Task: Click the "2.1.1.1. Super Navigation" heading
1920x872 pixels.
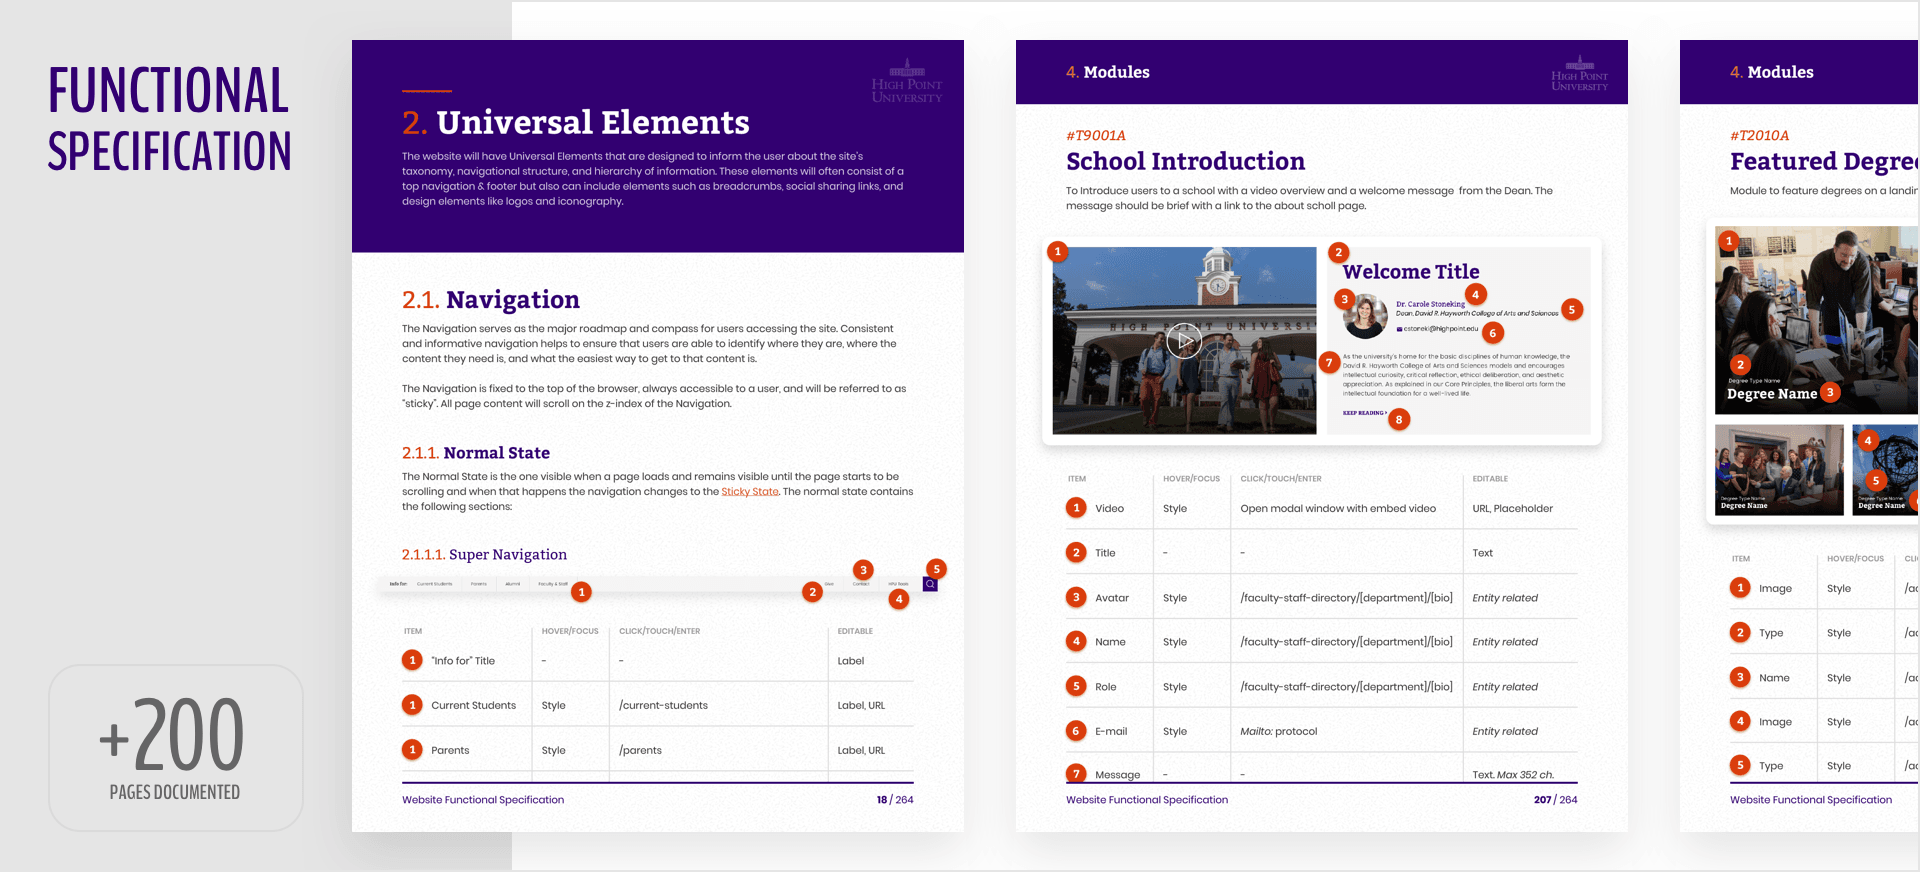Action: [484, 555]
